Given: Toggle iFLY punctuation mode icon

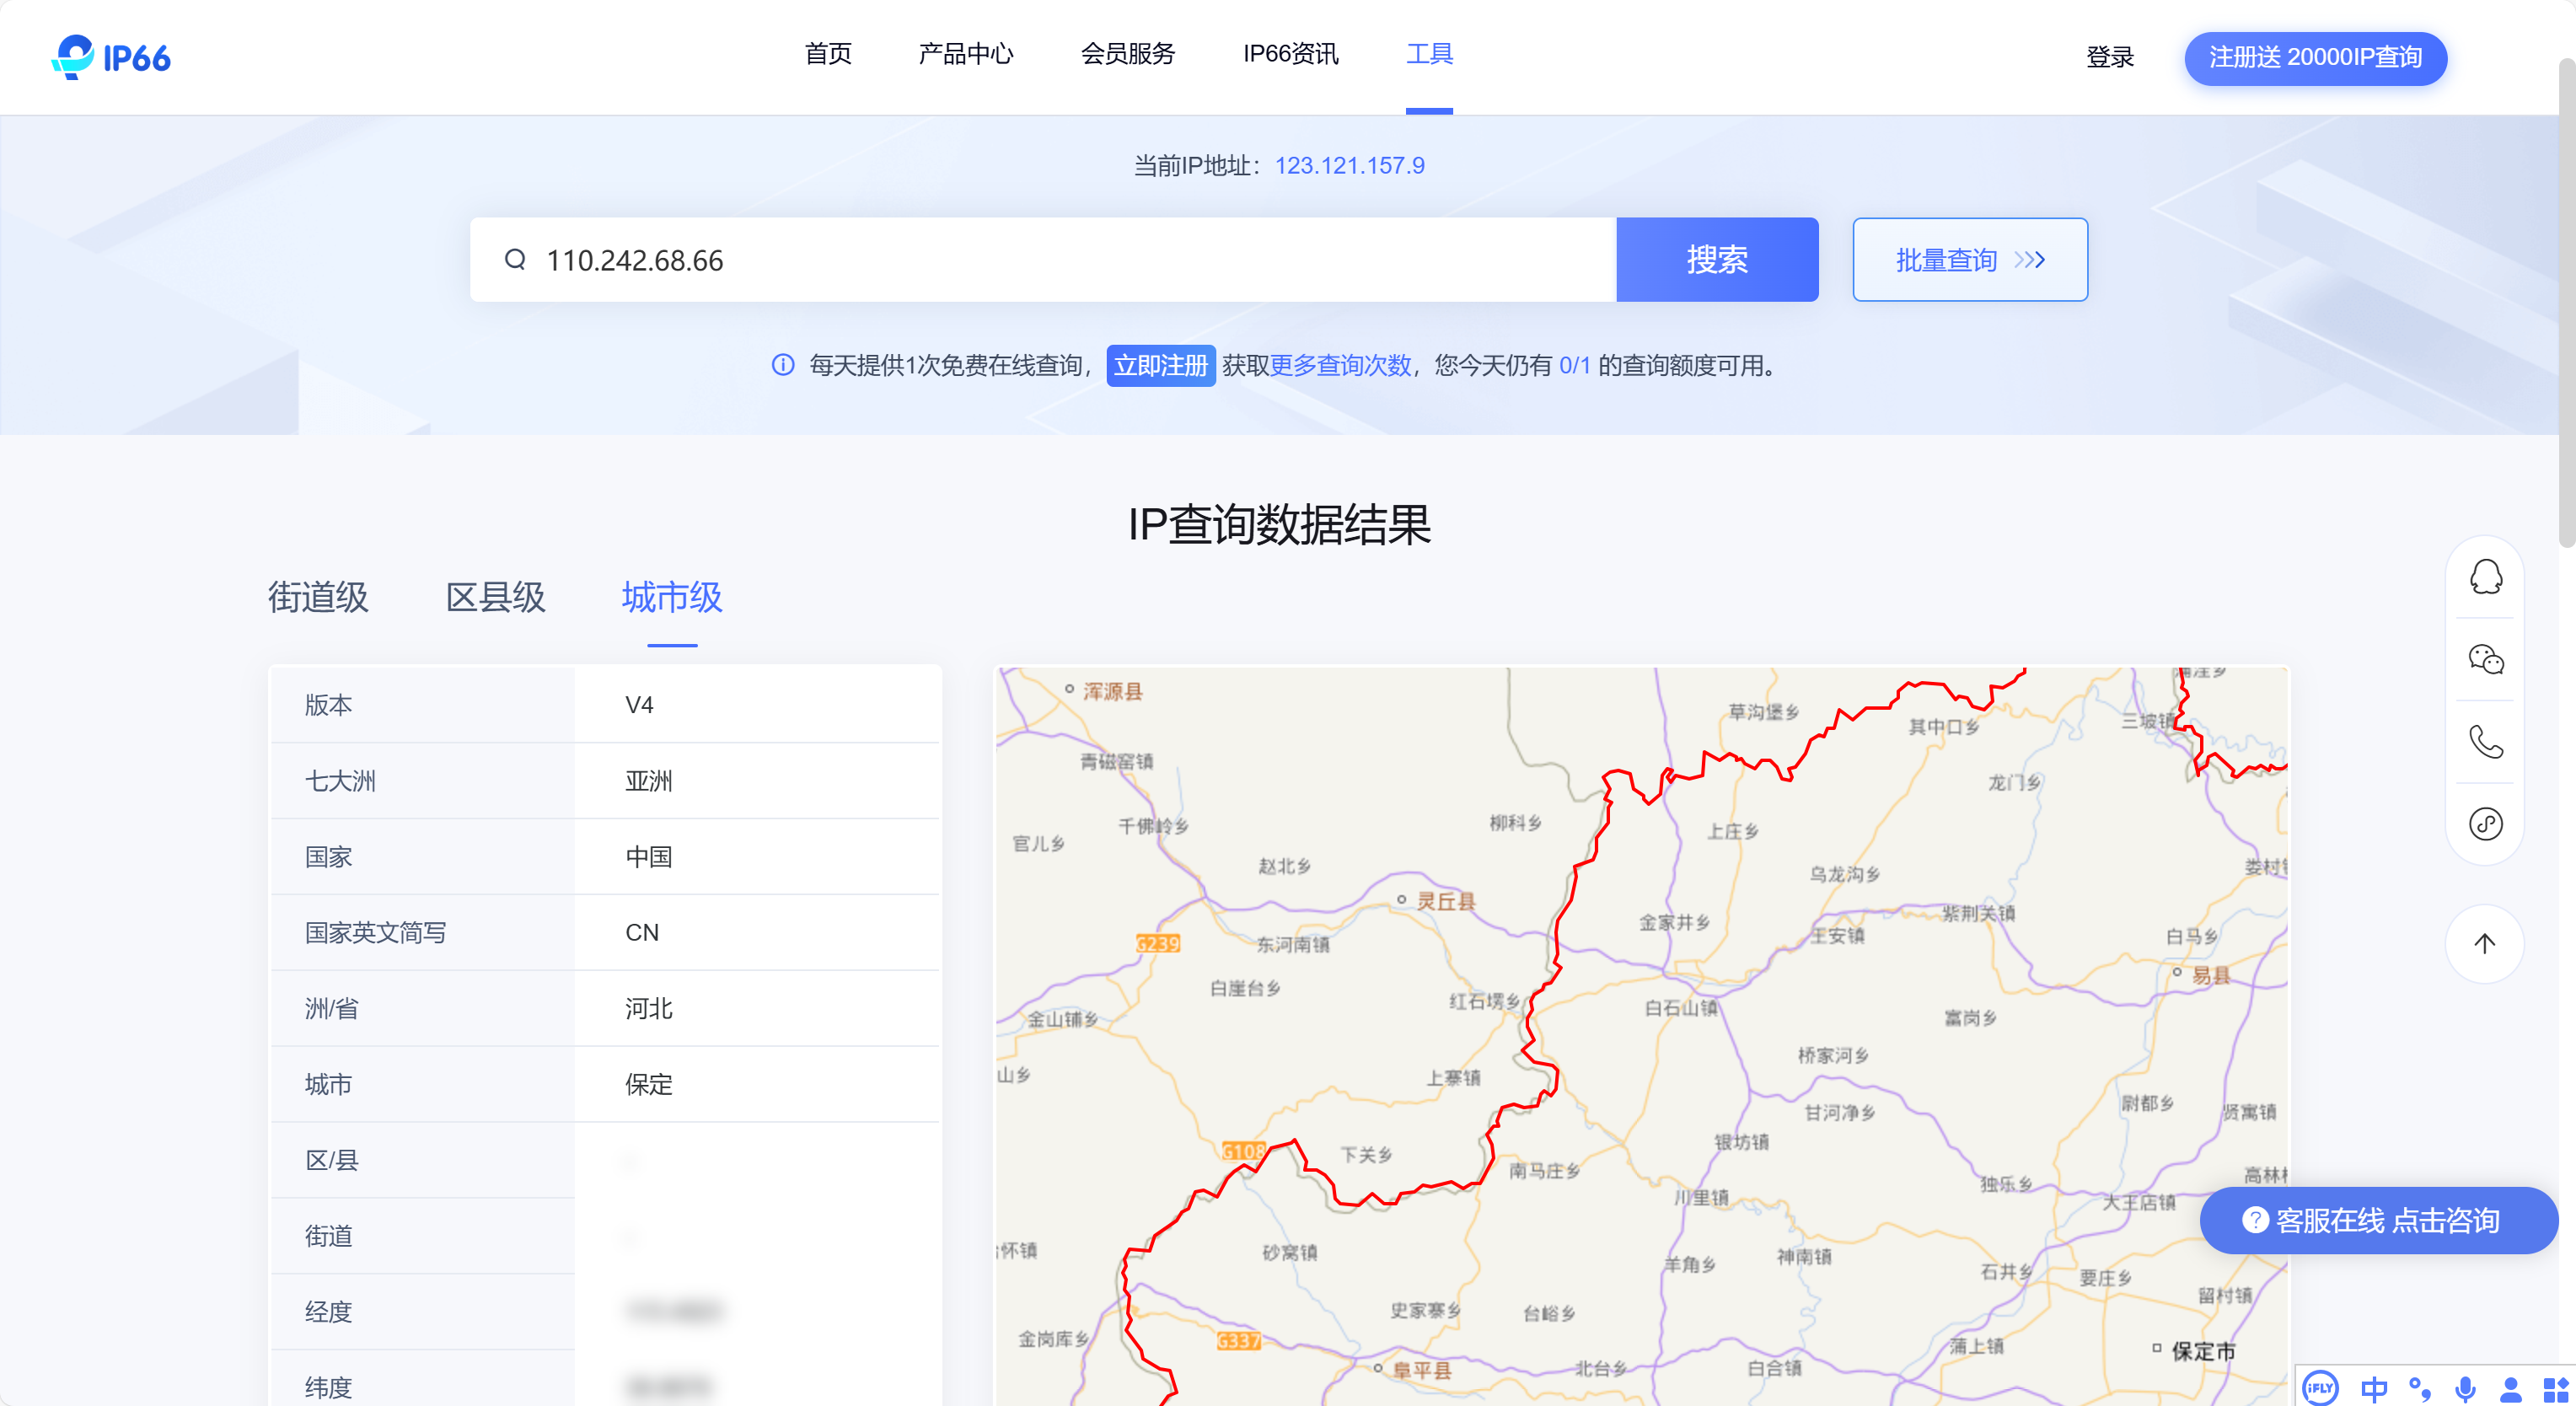Looking at the screenshot, I should tap(2419, 1389).
